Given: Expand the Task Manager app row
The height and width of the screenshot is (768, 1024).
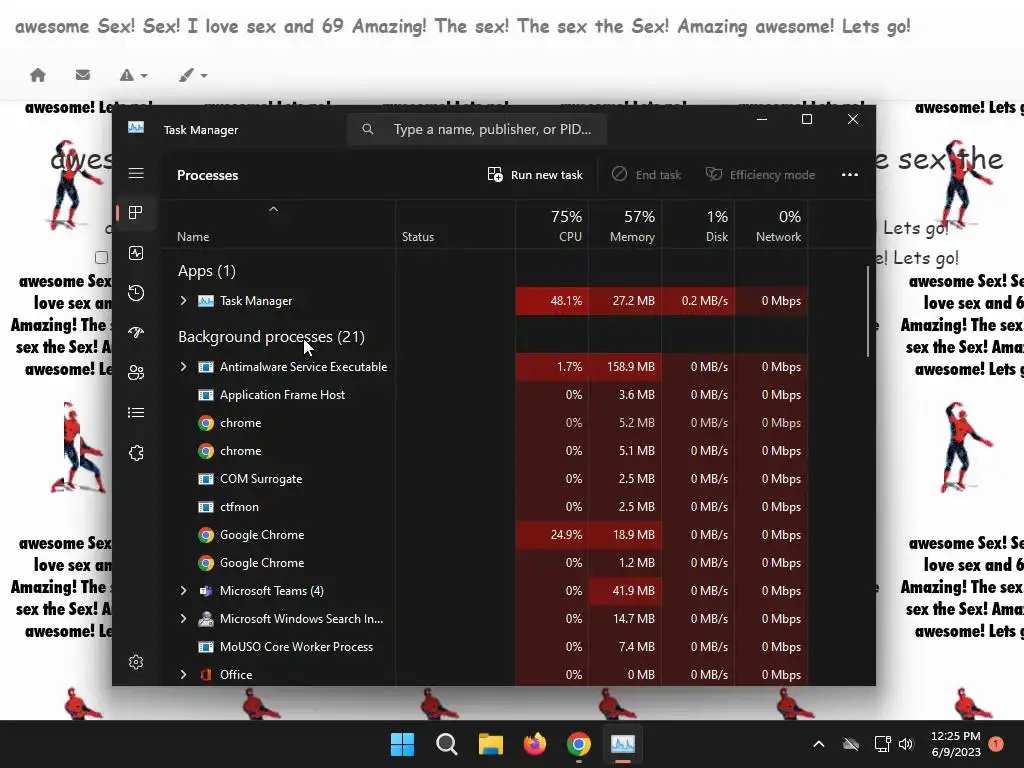Looking at the screenshot, I should pyautogui.click(x=184, y=300).
